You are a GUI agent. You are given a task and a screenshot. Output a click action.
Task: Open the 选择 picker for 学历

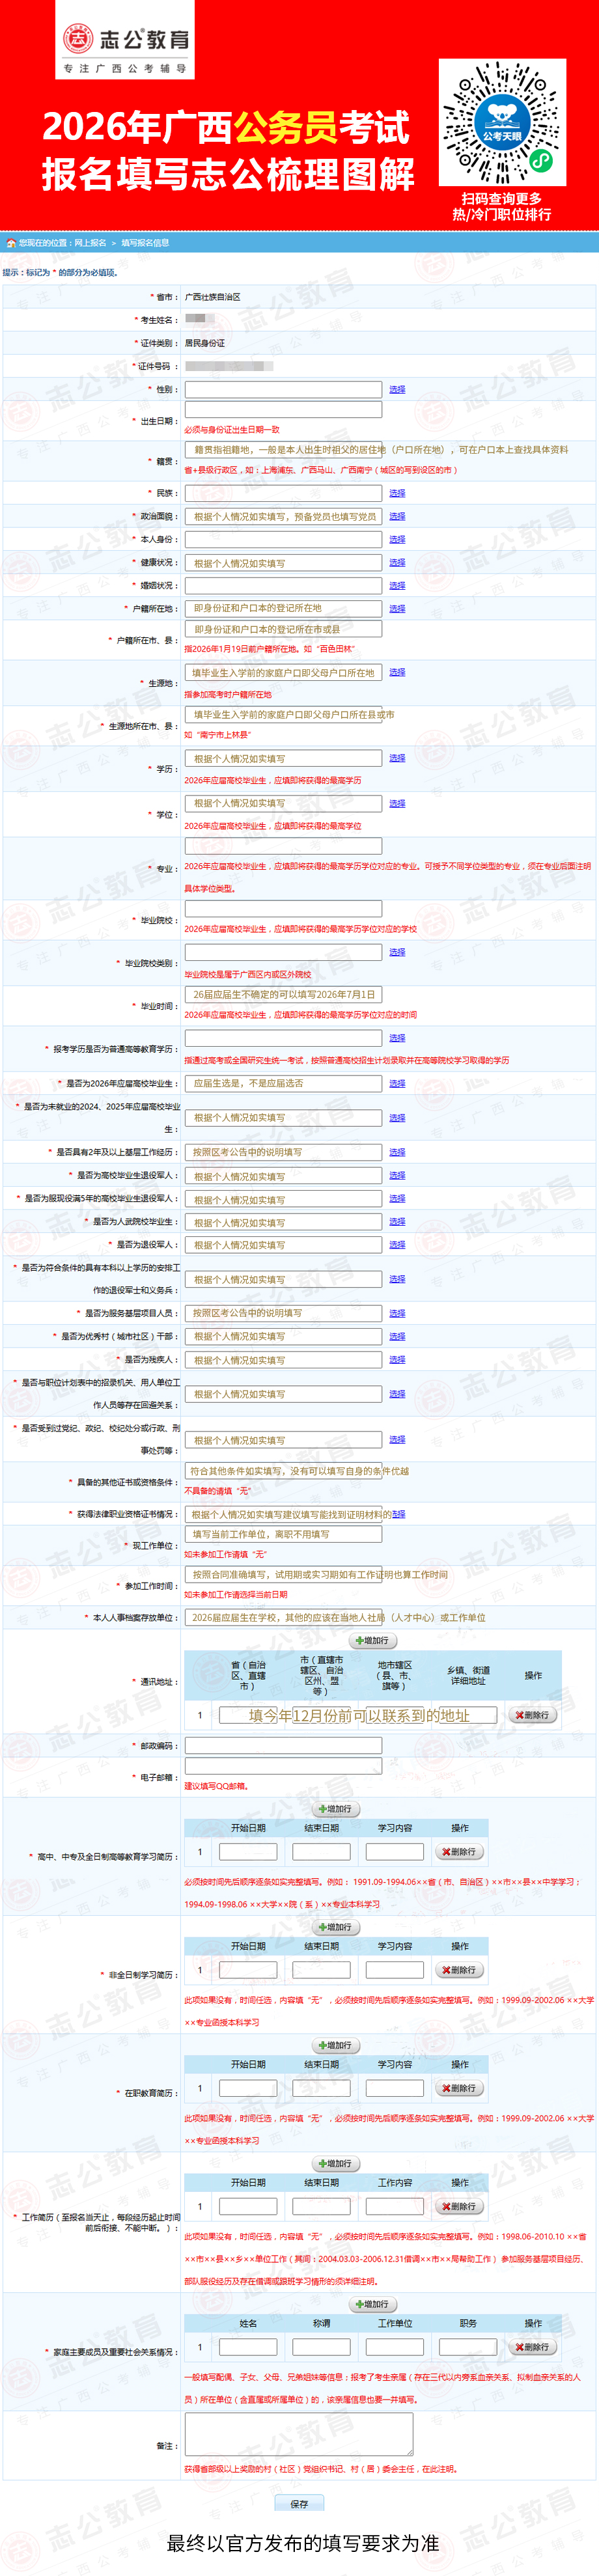coord(397,758)
